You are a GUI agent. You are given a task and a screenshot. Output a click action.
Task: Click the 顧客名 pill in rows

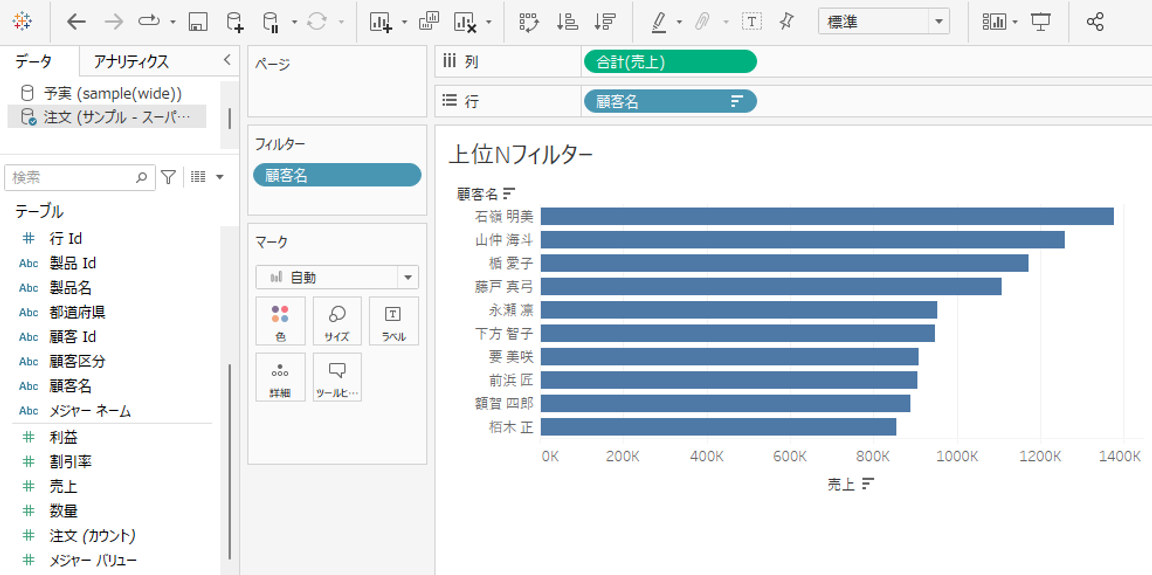[670, 101]
